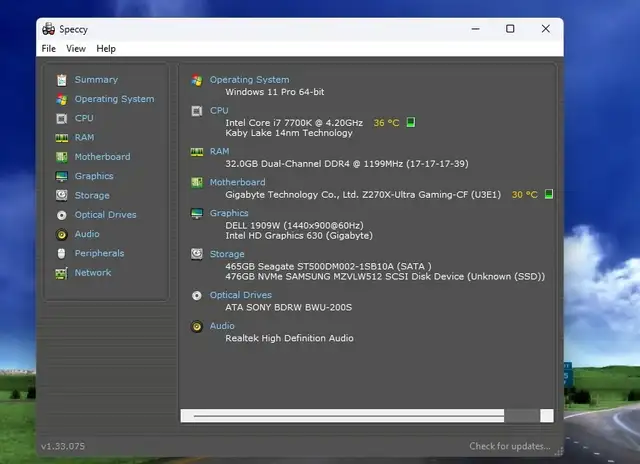Click the monitor icon beside the Graphics heading
Image resolution: width=640 pixels, height=464 pixels.
[x=197, y=213]
